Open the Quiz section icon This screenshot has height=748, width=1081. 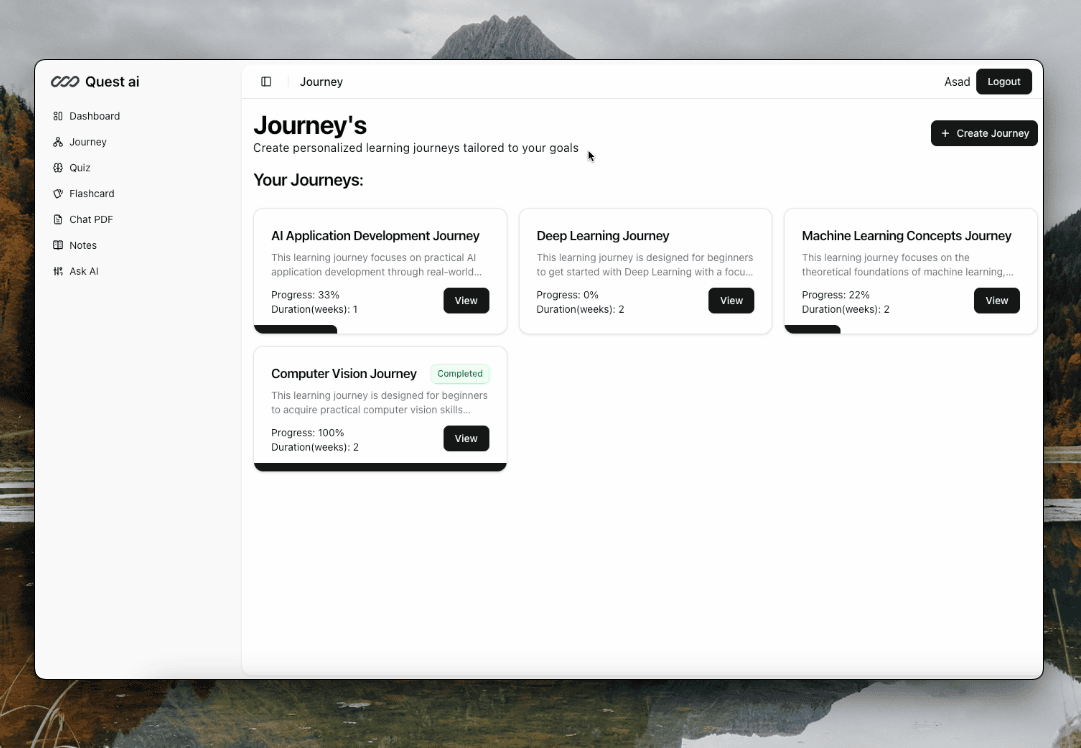(58, 167)
